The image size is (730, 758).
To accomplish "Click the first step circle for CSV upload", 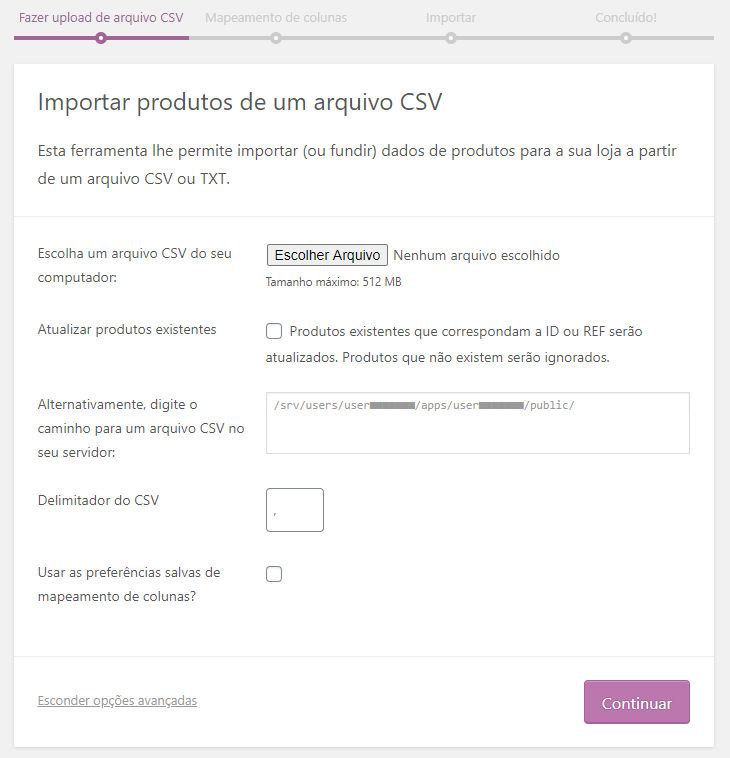I will click(x=100, y=38).
